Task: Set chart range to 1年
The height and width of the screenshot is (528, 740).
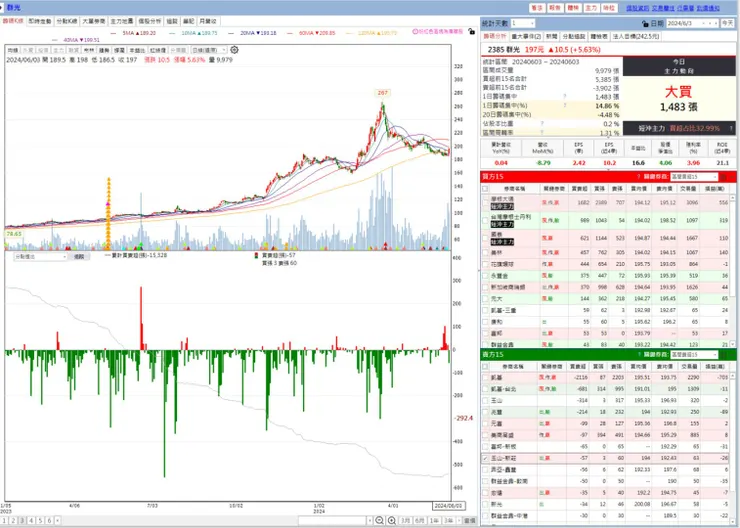Action: coord(434,520)
